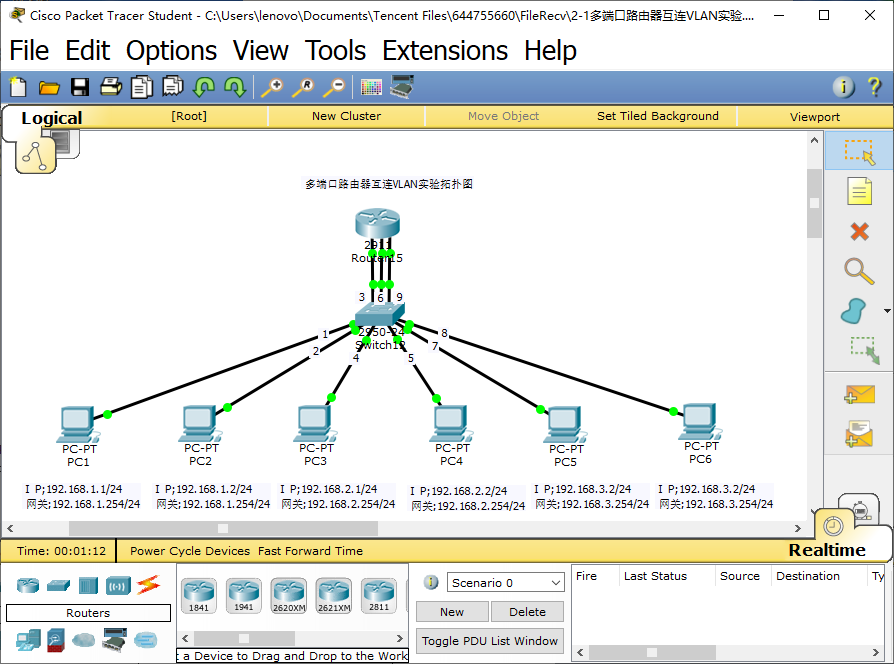Switch to the Realtime mode tab

827,550
